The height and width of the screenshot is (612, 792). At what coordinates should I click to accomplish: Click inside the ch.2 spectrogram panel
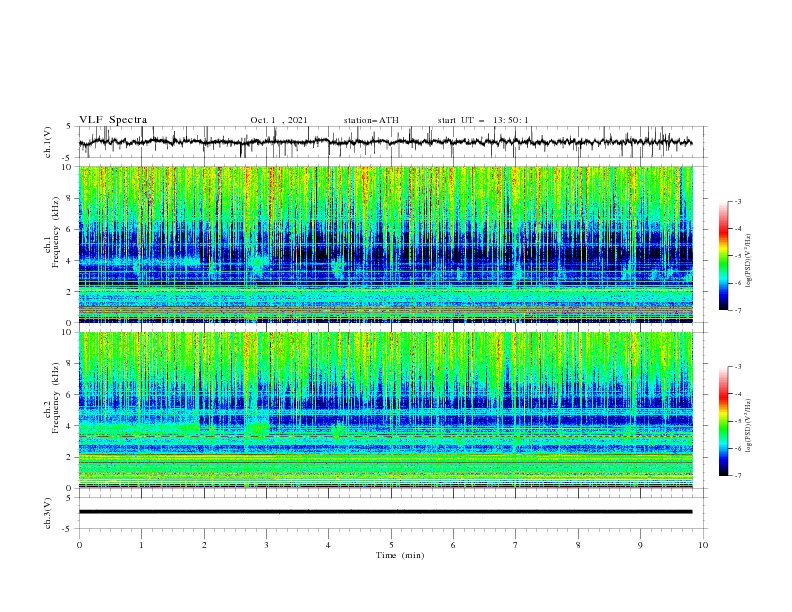pyautogui.click(x=385, y=410)
